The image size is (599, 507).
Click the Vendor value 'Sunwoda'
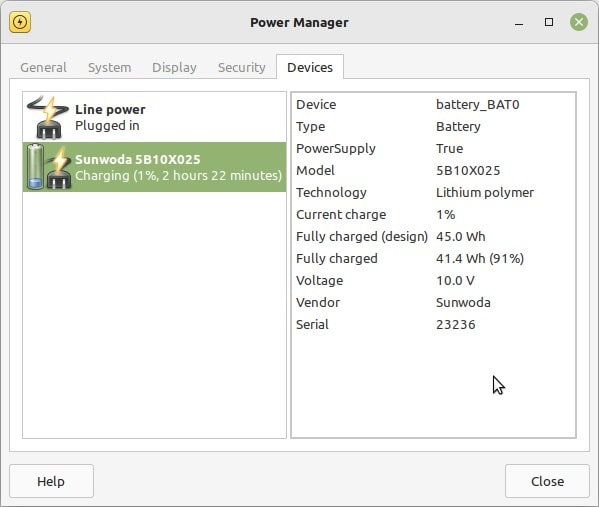463,303
